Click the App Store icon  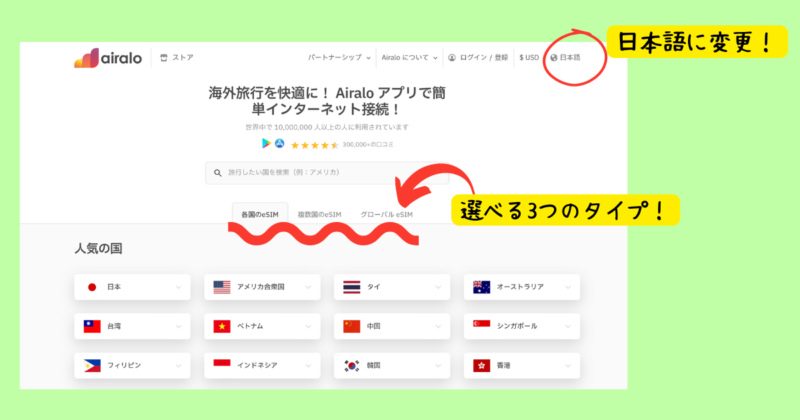280,143
